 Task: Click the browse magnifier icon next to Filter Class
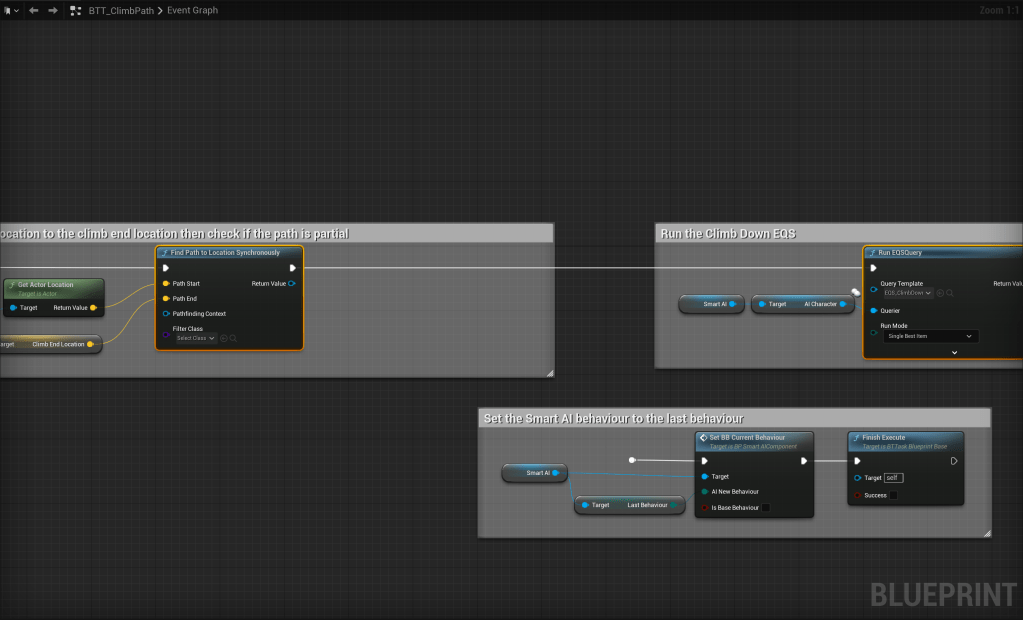233,338
